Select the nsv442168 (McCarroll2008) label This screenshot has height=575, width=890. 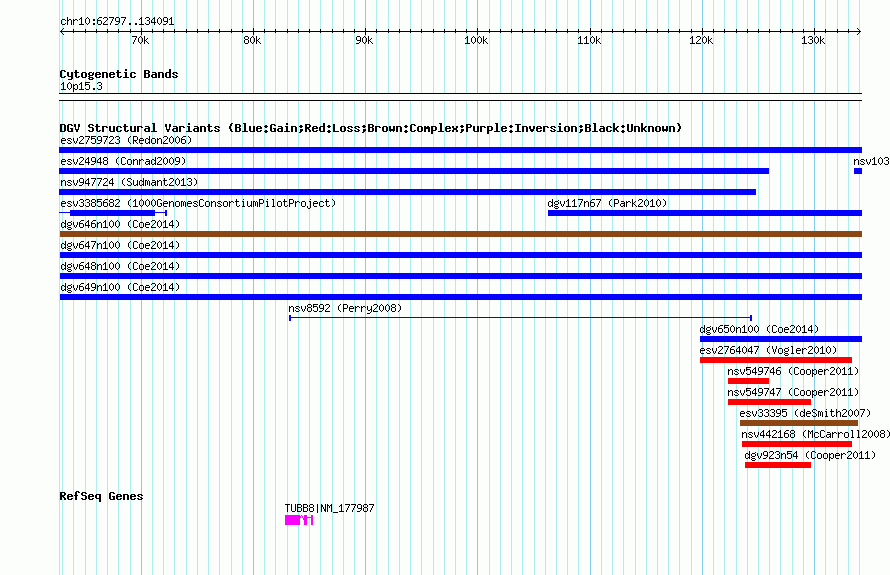(x=816, y=434)
